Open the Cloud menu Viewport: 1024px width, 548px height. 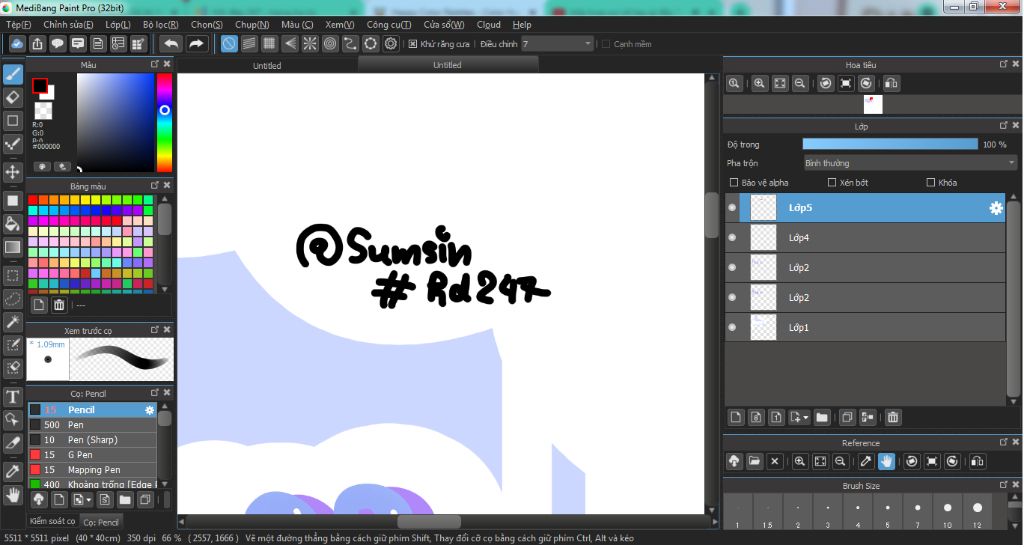point(488,25)
